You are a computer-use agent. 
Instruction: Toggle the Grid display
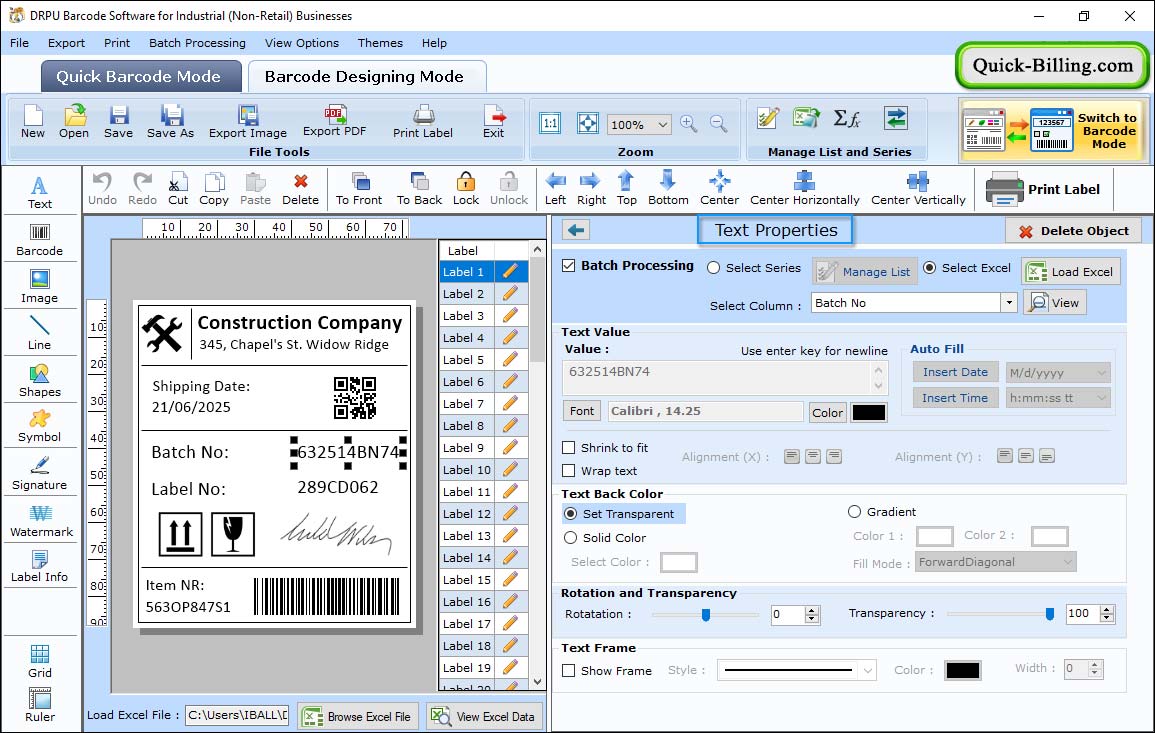(x=40, y=661)
